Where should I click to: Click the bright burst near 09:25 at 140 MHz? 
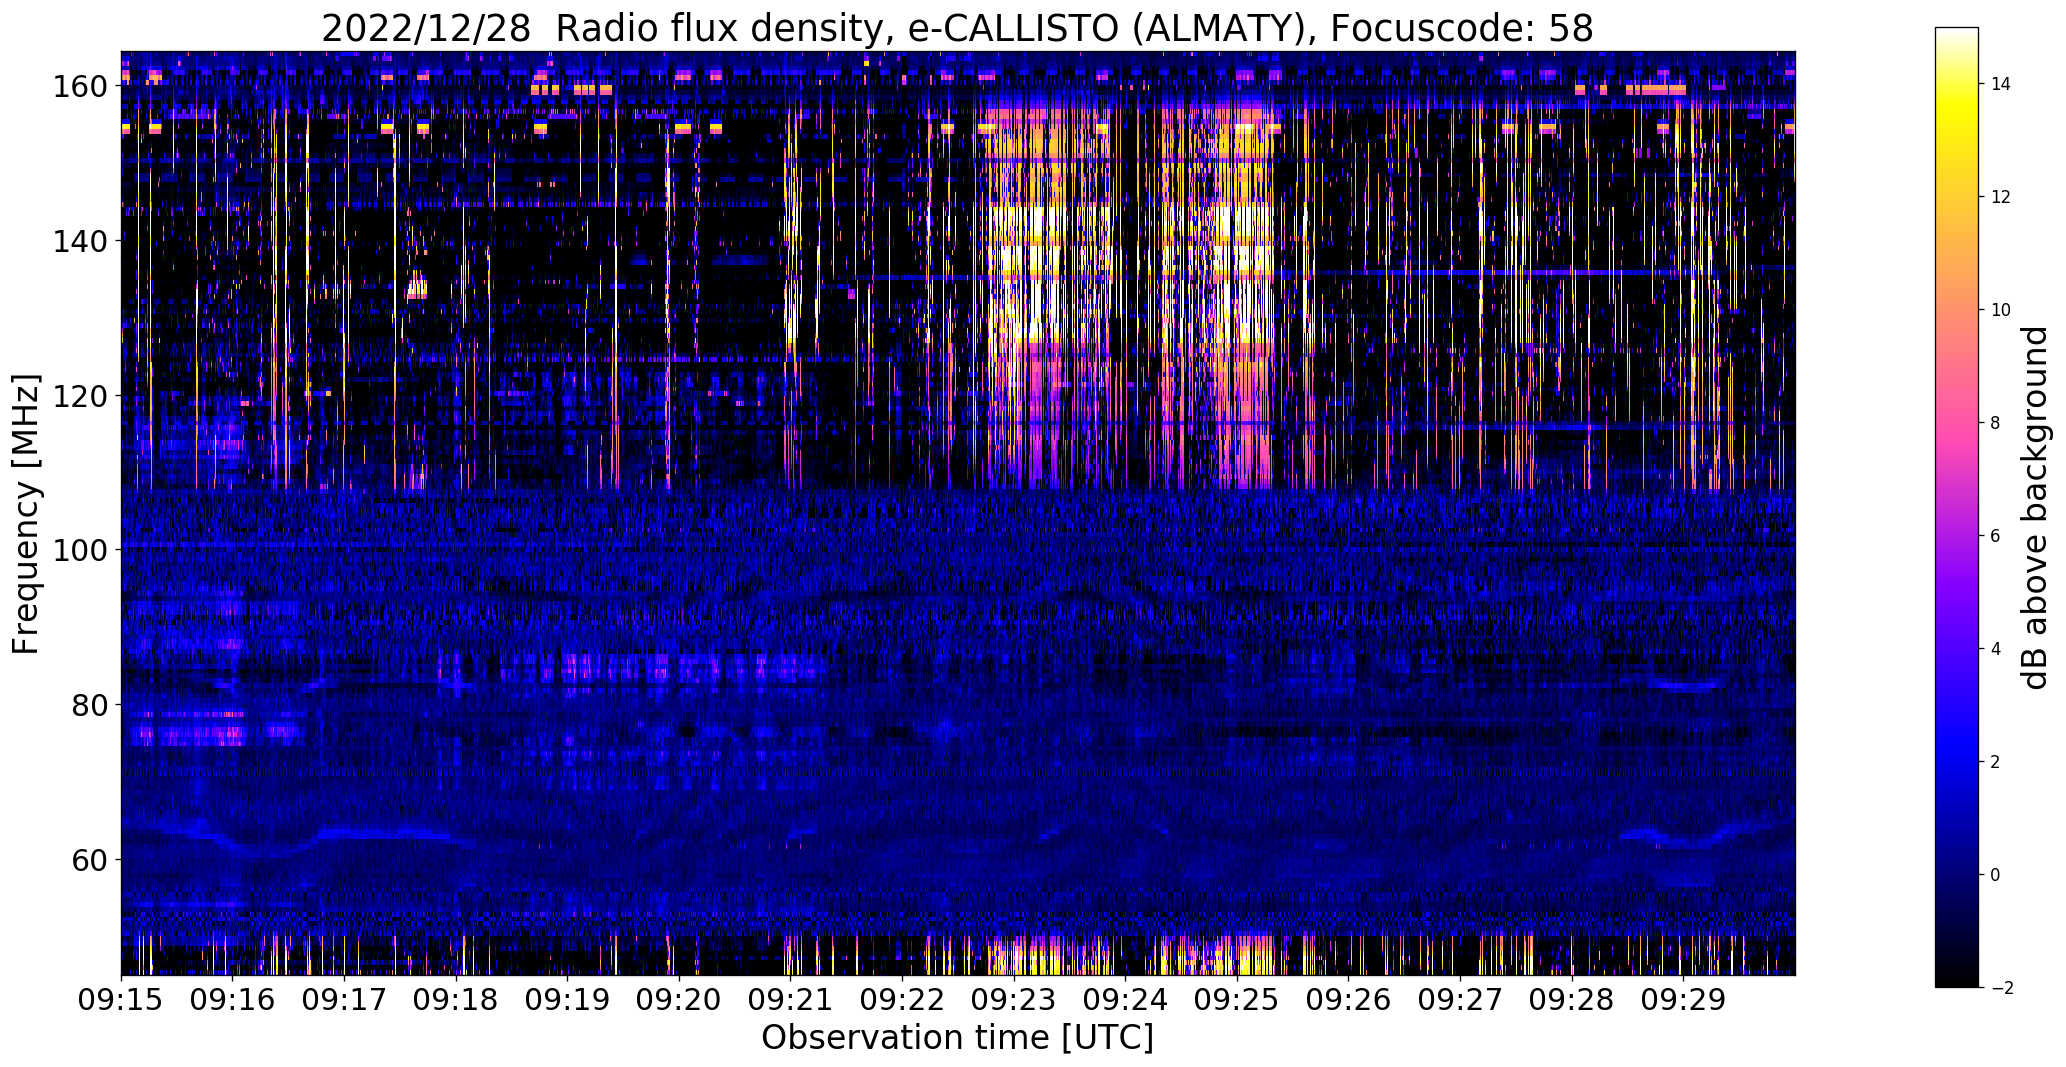(1243, 240)
